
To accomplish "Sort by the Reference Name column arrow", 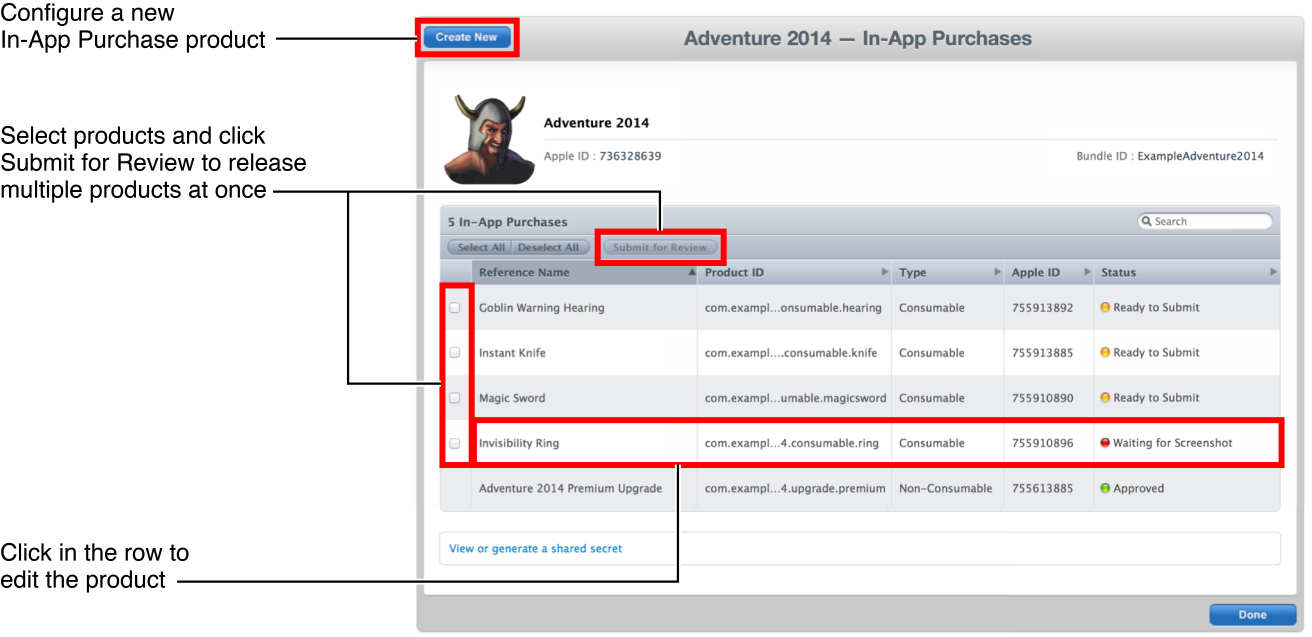I will click(x=690, y=272).
